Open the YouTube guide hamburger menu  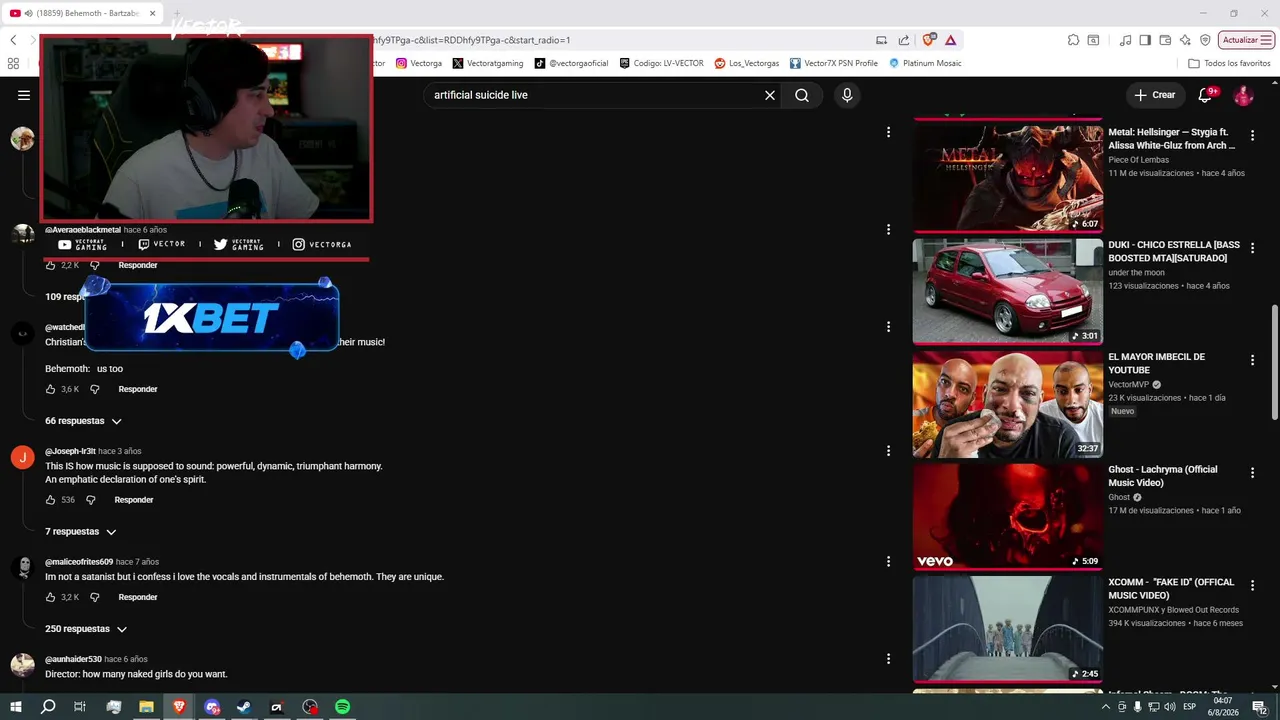click(x=24, y=95)
